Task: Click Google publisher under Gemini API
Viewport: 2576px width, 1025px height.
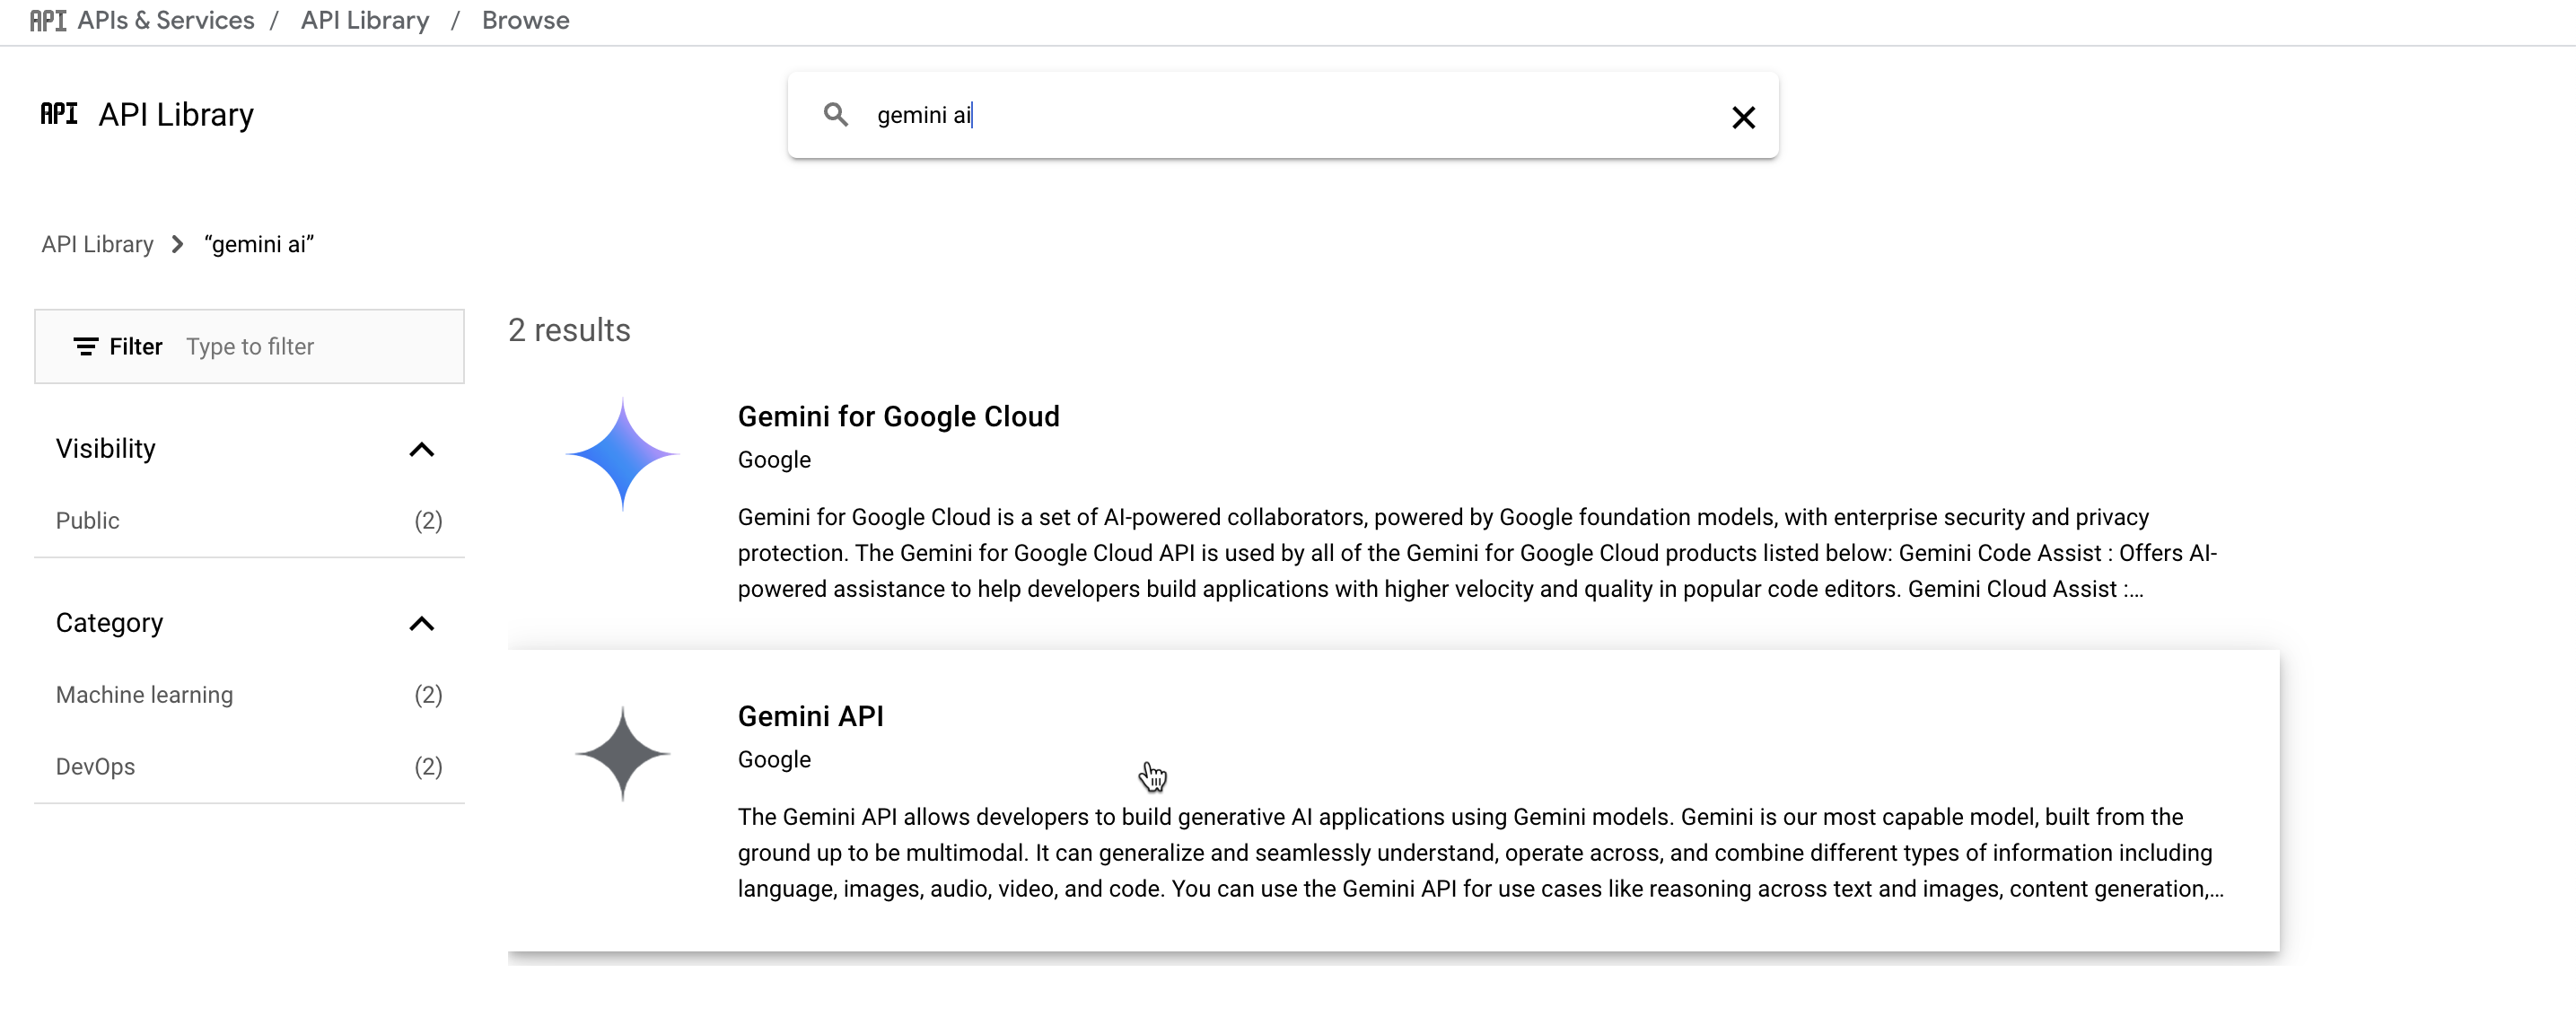Action: point(774,760)
